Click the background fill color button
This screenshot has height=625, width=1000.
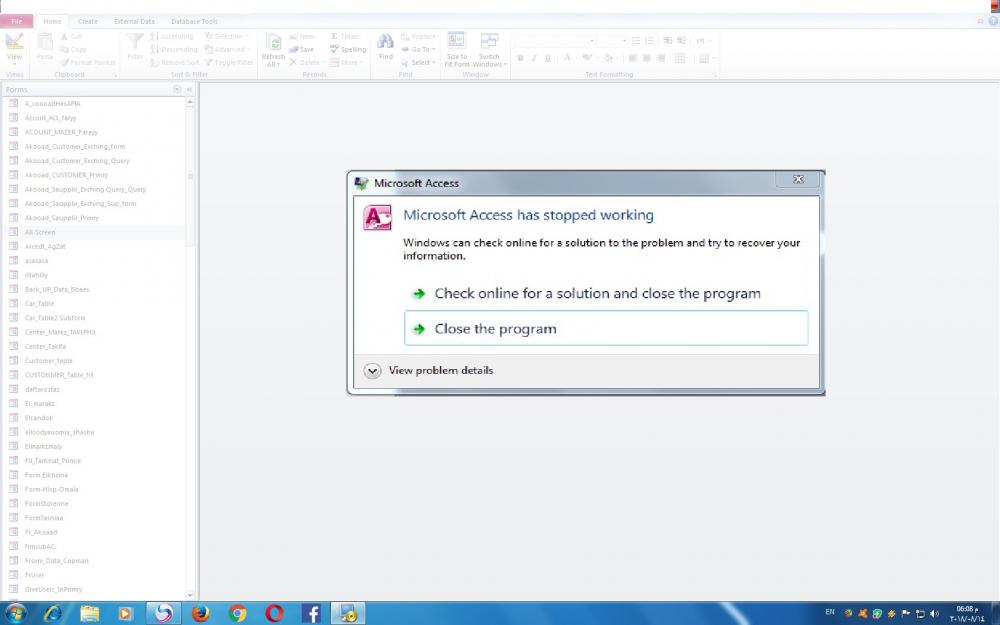click(x=610, y=58)
